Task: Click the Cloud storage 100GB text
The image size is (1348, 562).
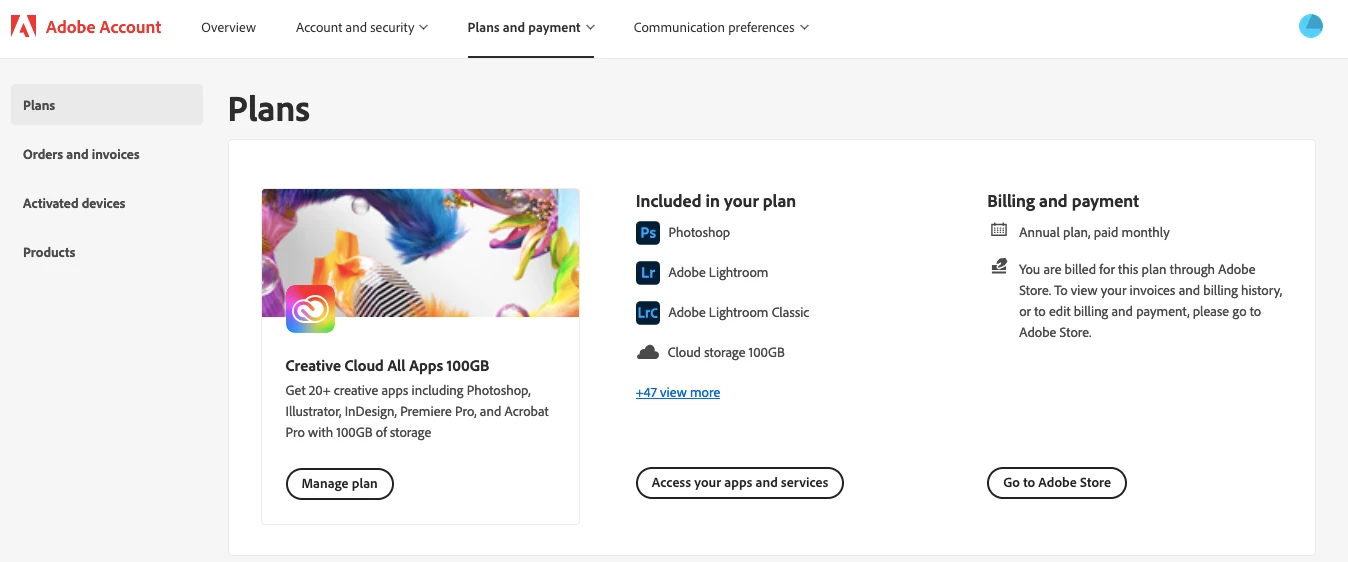Action: 726,353
